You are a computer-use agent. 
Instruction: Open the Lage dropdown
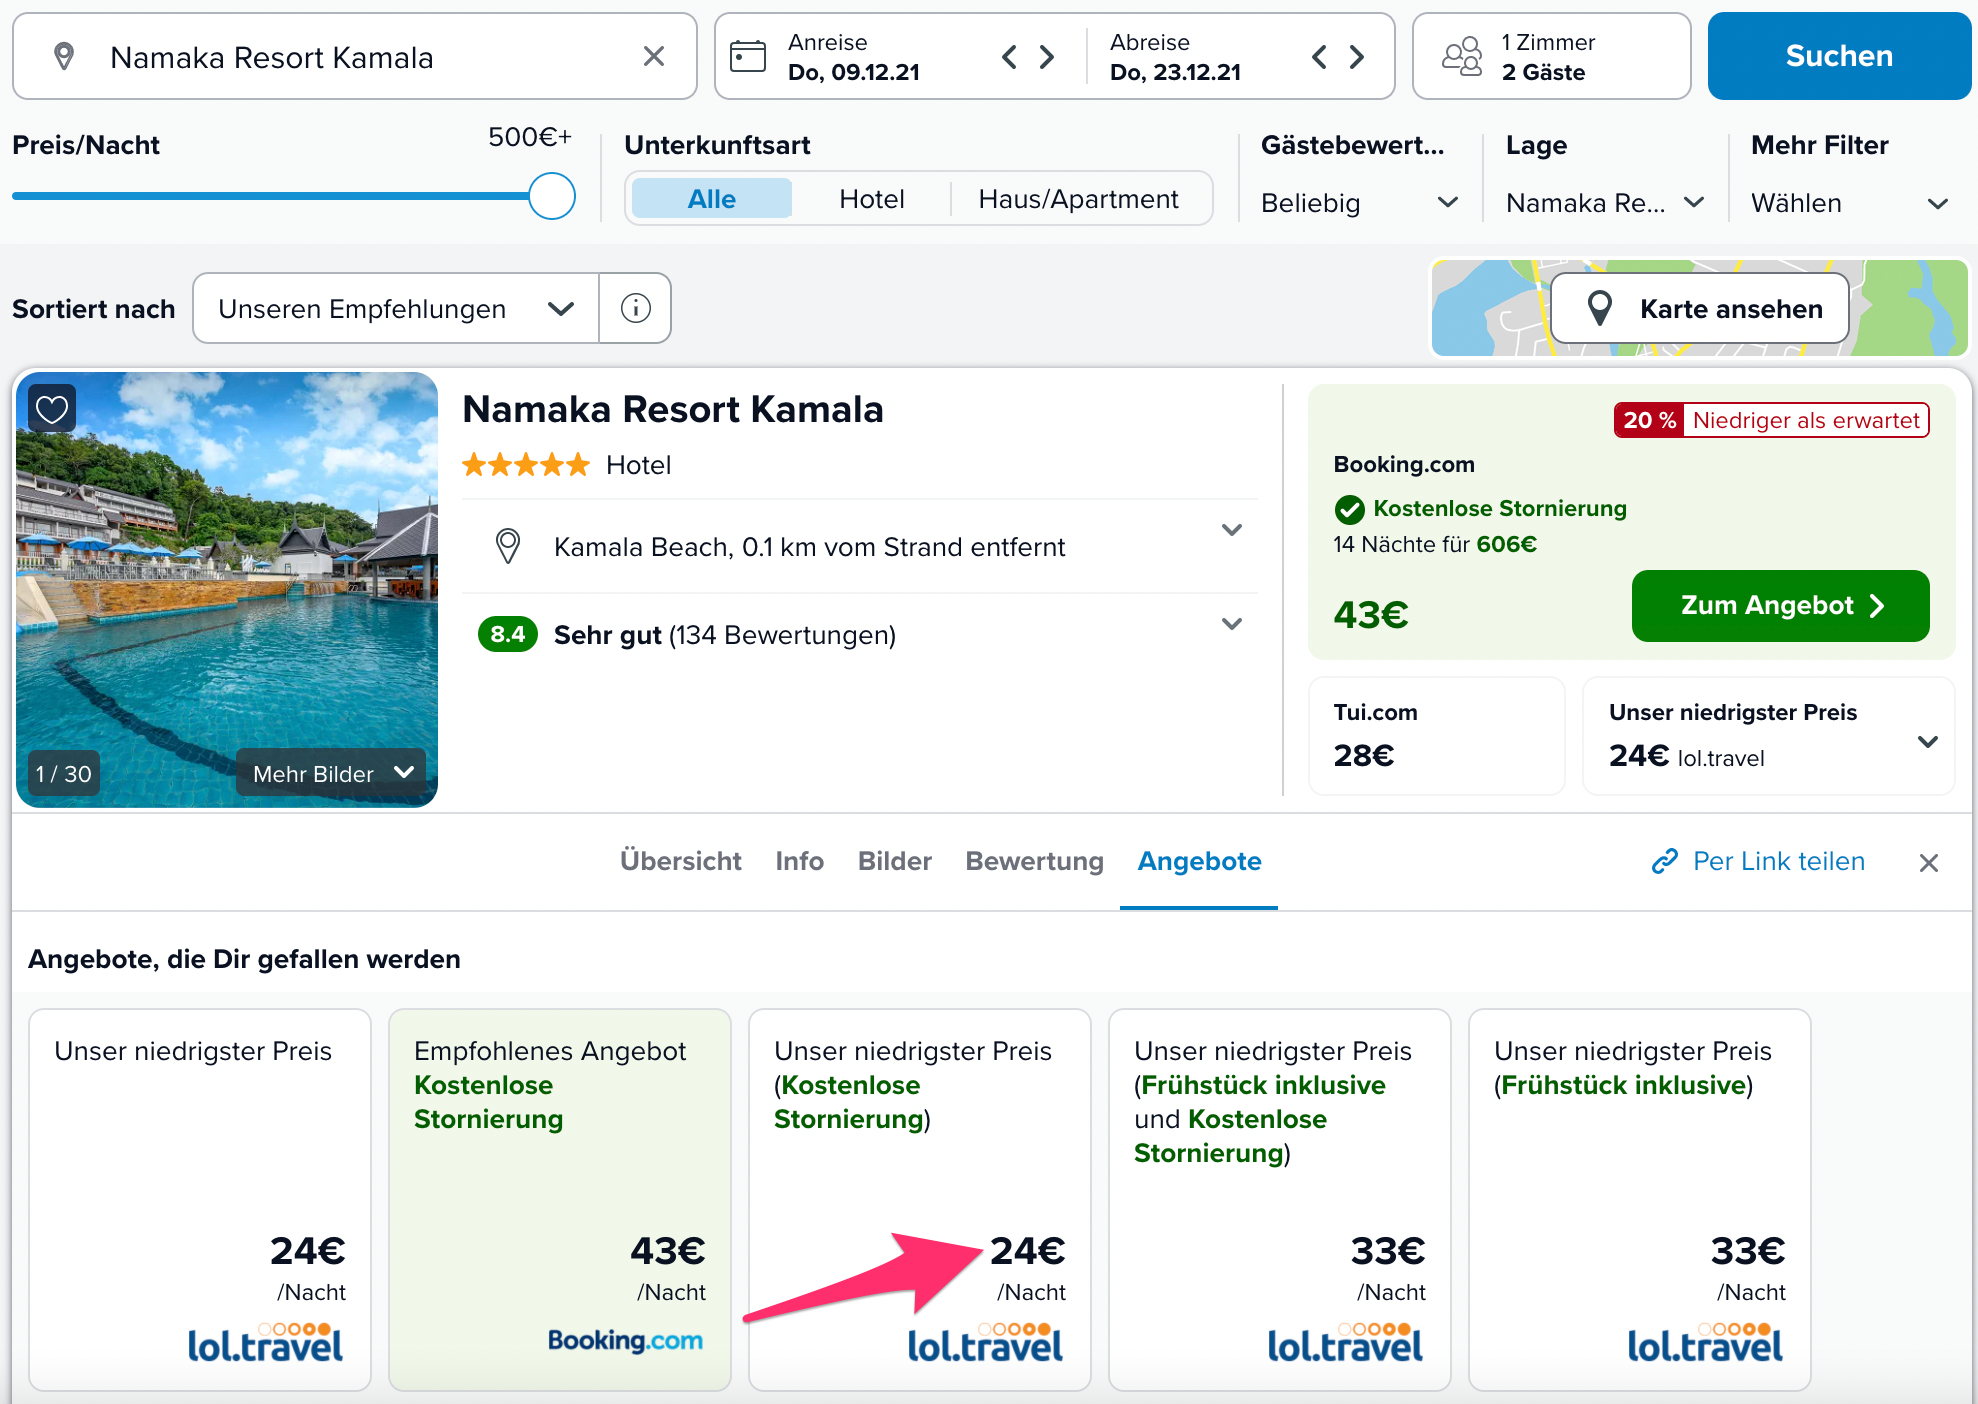1605,203
